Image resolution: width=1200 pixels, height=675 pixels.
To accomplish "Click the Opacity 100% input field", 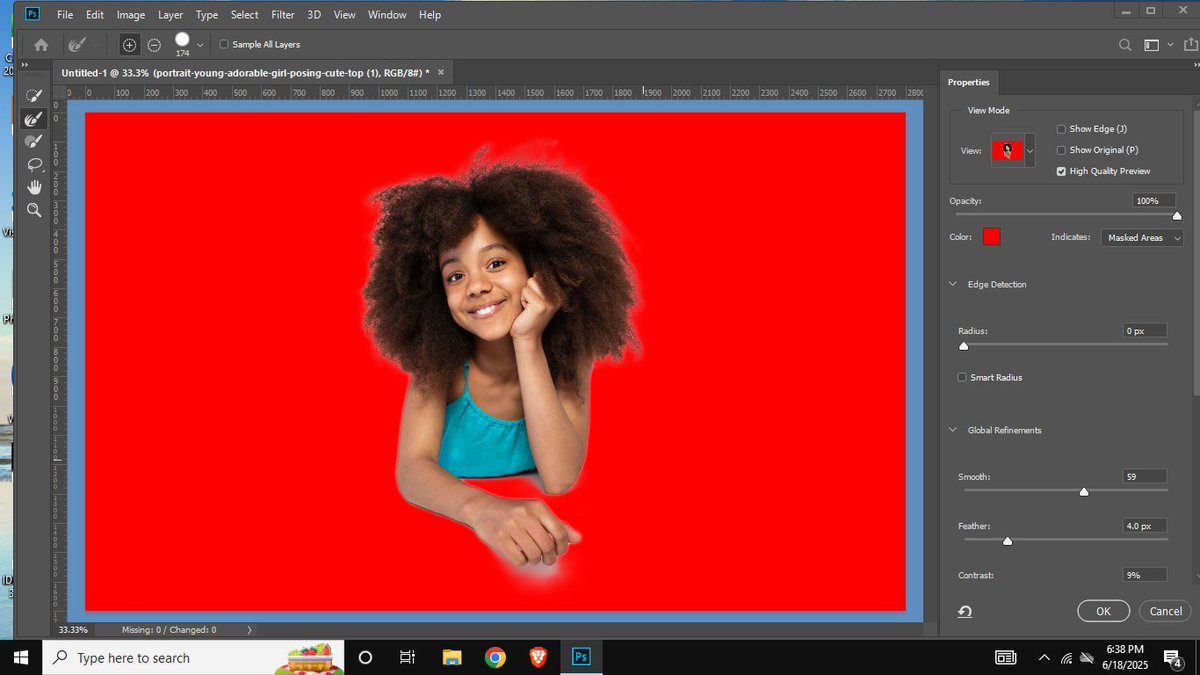I will (1154, 201).
